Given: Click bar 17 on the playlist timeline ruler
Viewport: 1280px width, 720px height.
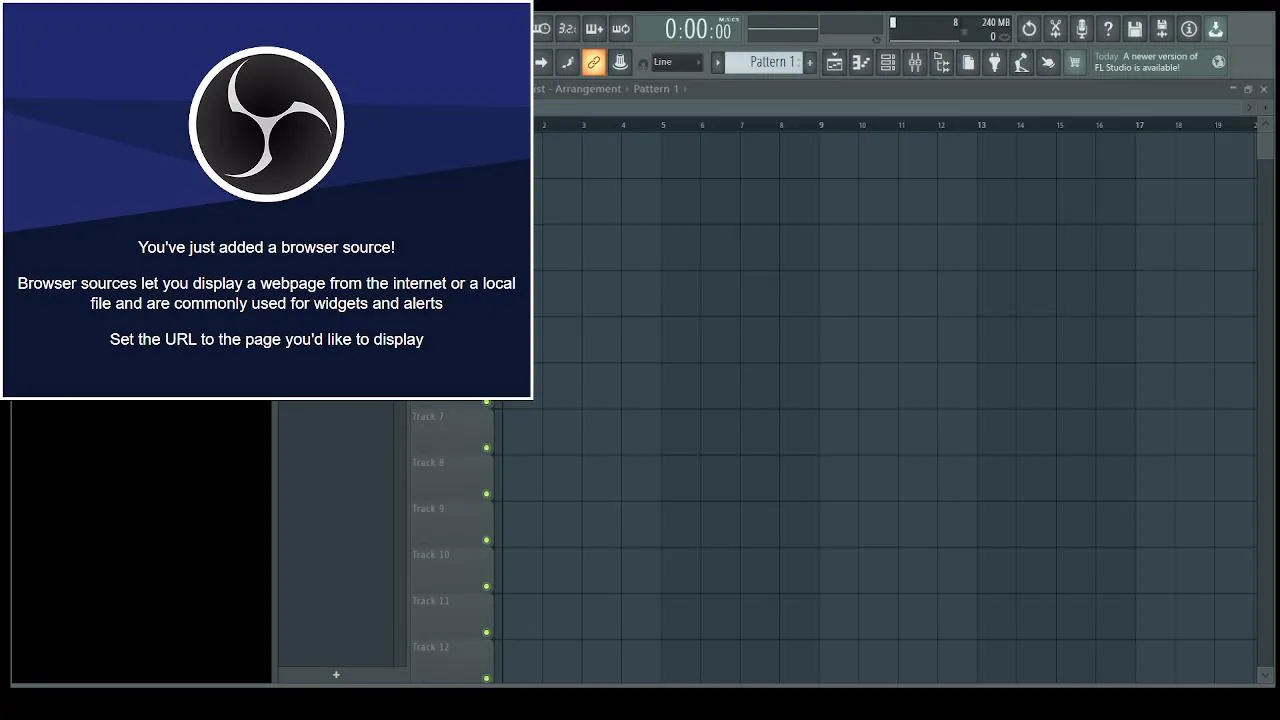Looking at the screenshot, I should [1139, 125].
